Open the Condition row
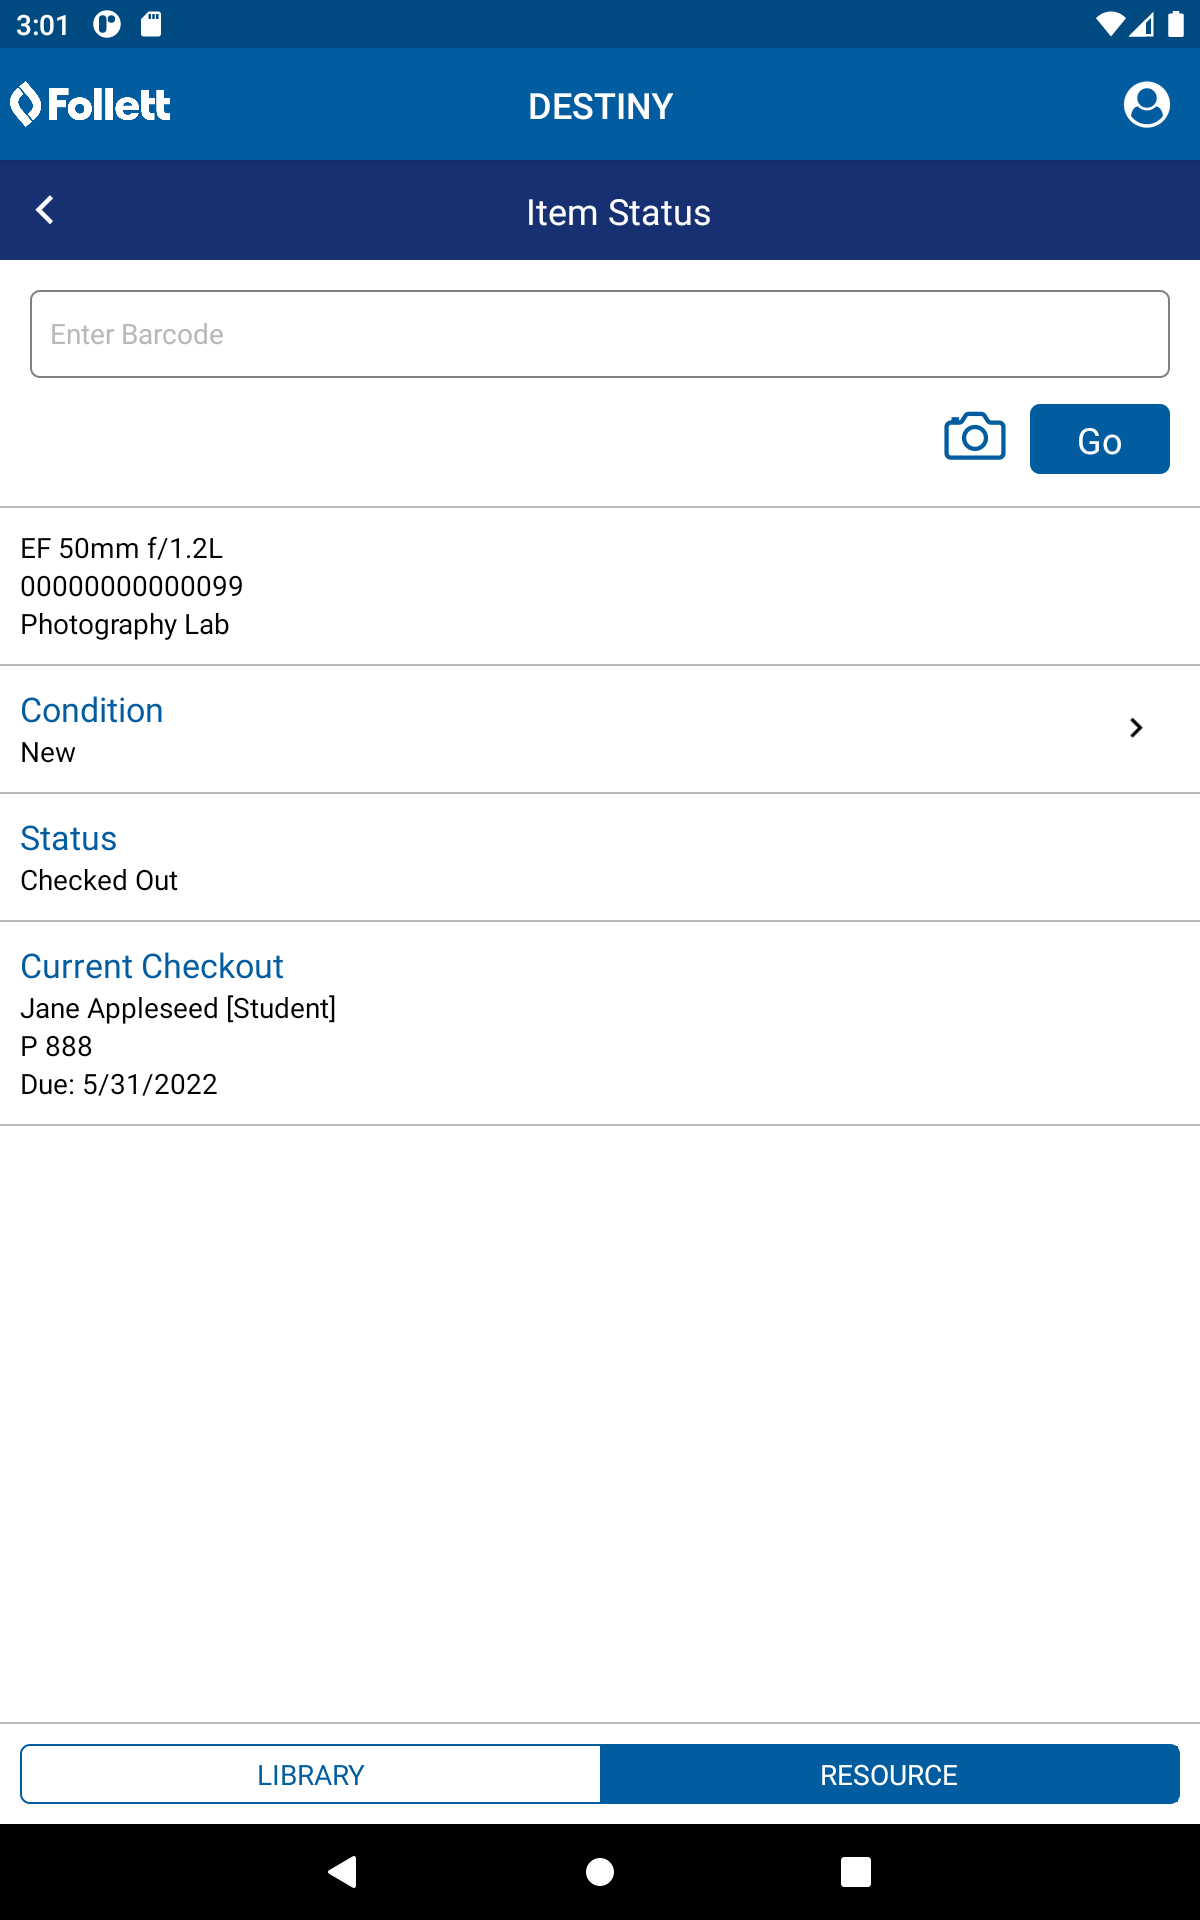 pyautogui.click(x=600, y=729)
